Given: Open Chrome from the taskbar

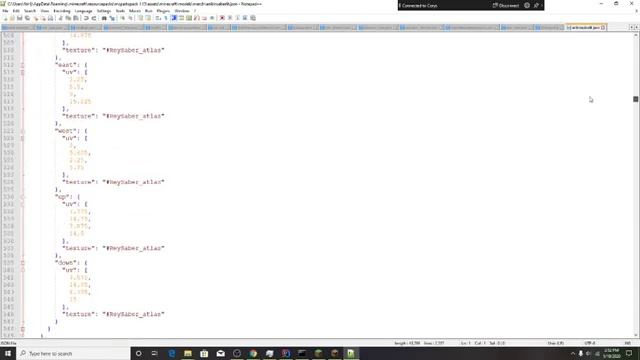Looking at the screenshot, I should [253, 353].
